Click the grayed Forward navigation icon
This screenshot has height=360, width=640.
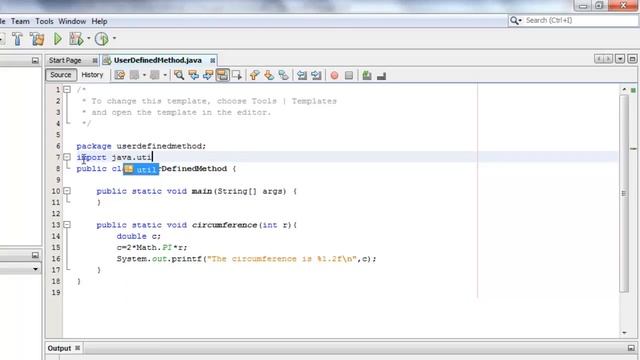point(155,75)
